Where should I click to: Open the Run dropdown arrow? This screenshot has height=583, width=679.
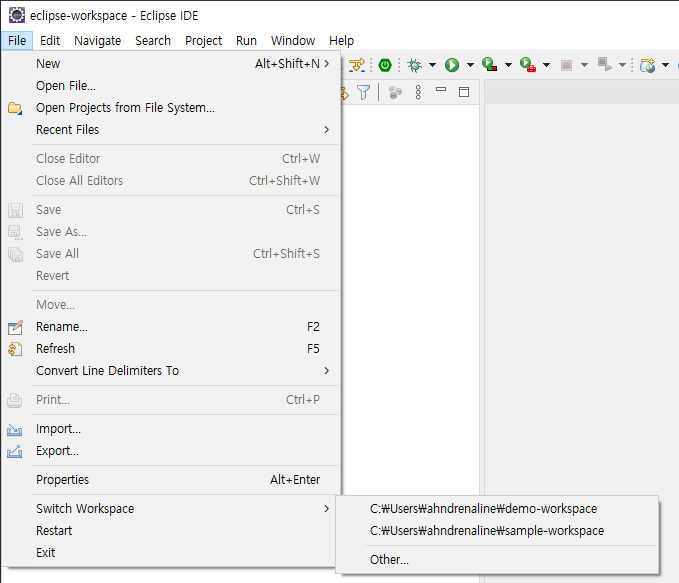pos(470,65)
